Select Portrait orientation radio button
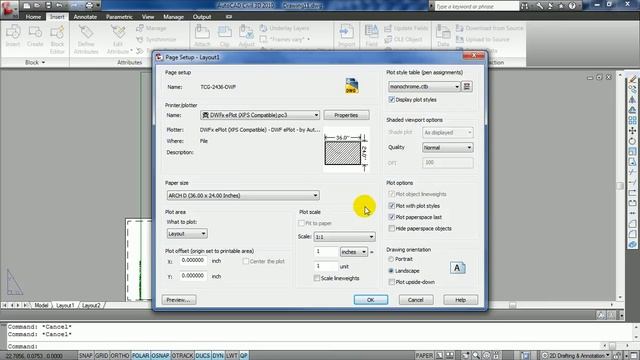 391,259
